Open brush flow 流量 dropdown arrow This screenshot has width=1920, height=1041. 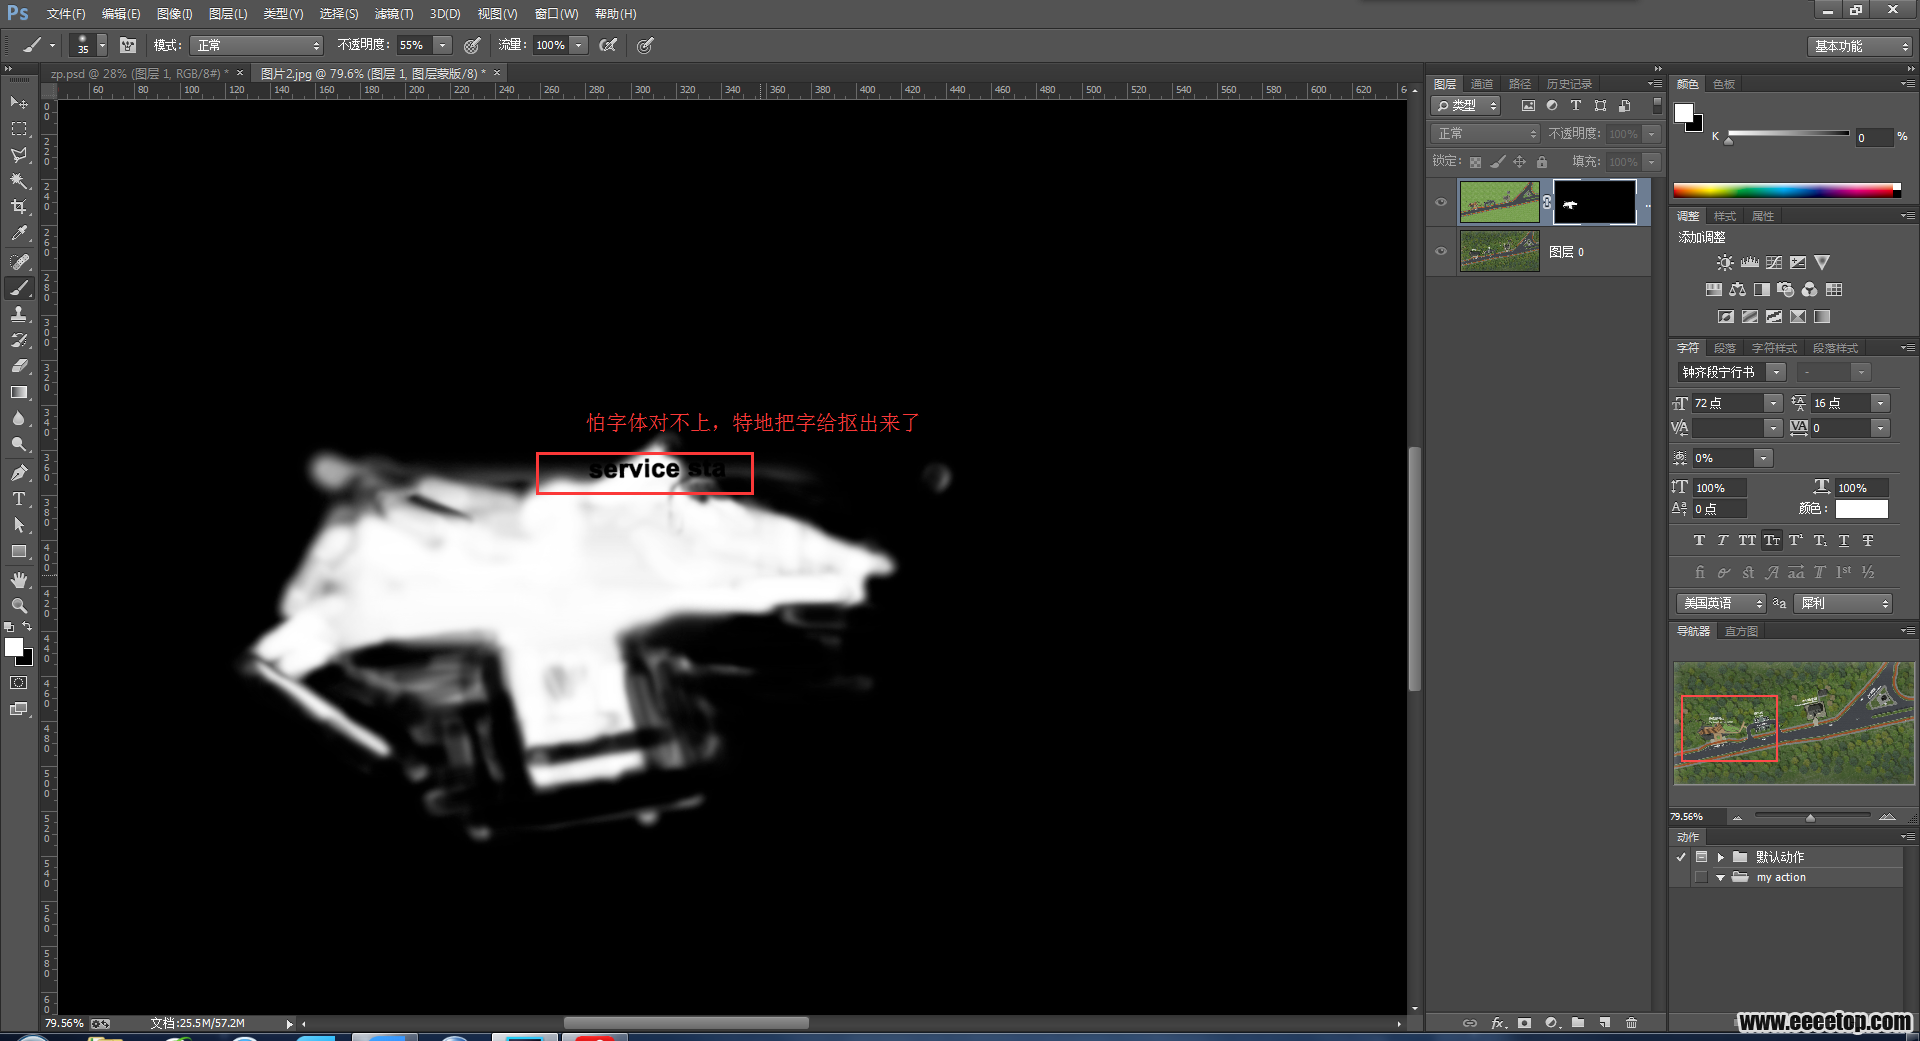pyautogui.click(x=579, y=45)
